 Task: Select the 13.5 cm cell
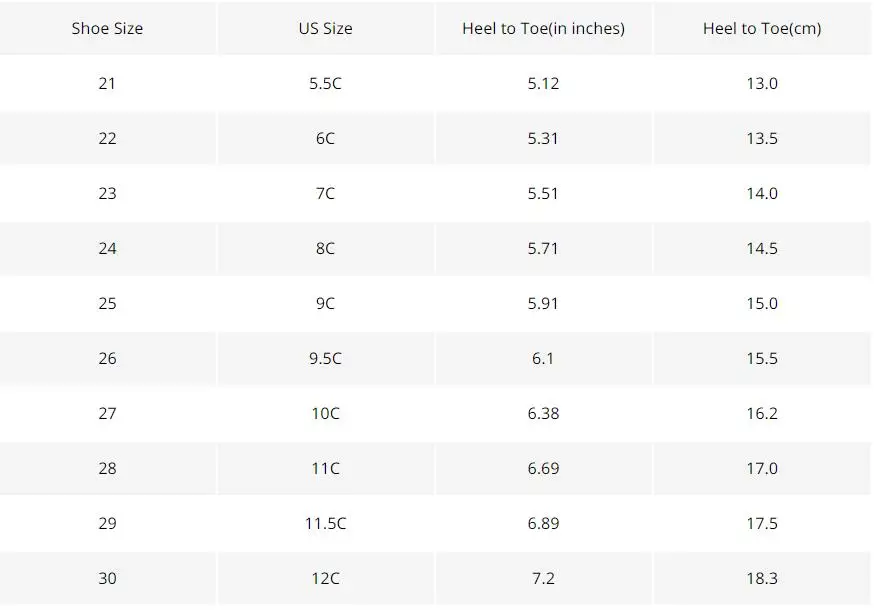pos(762,138)
